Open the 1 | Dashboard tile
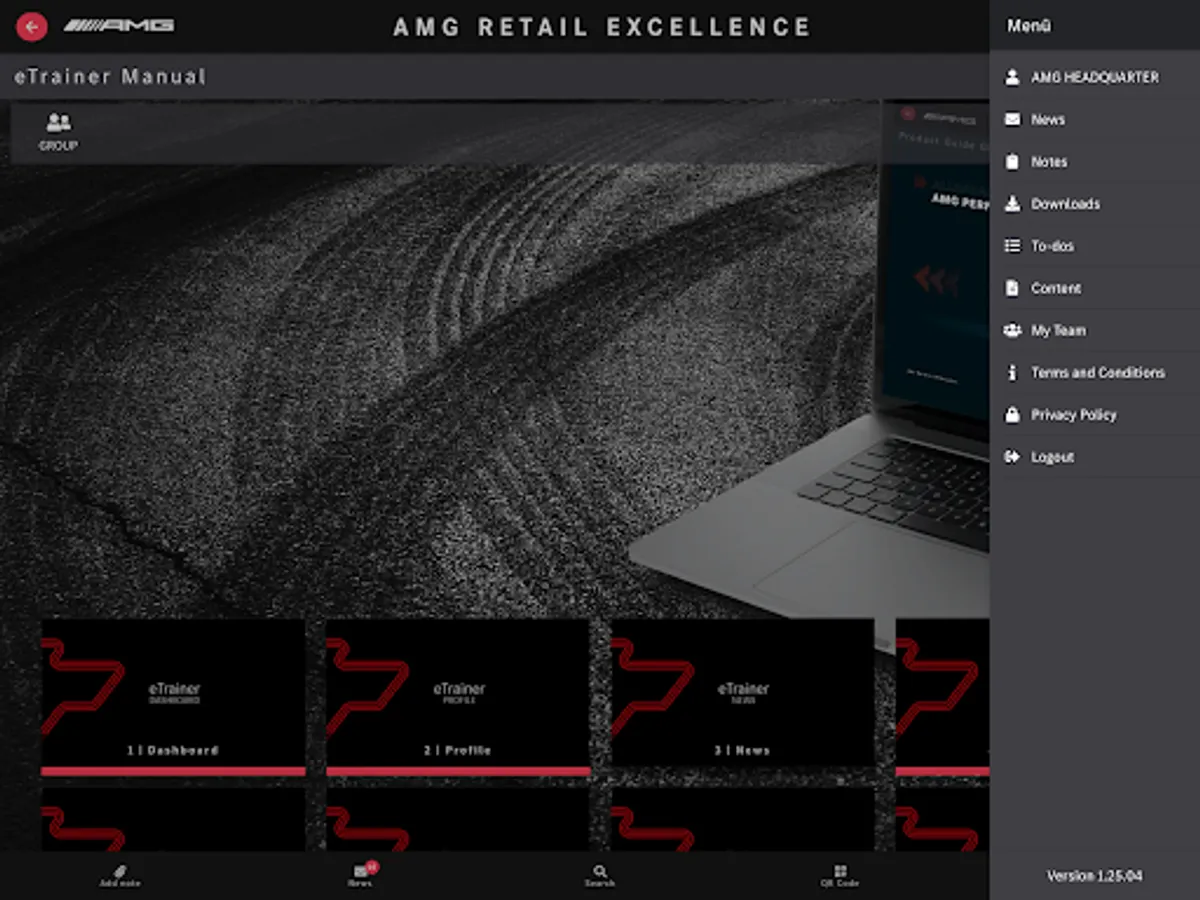 coord(173,698)
